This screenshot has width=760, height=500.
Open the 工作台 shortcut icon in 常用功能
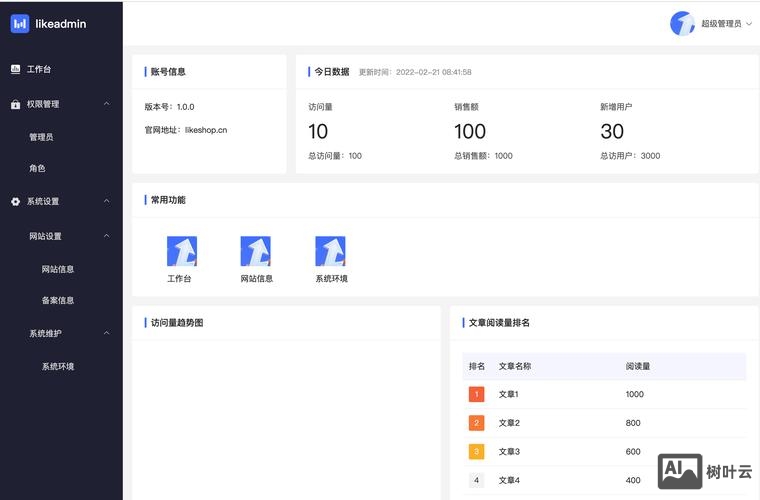(x=182, y=251)
